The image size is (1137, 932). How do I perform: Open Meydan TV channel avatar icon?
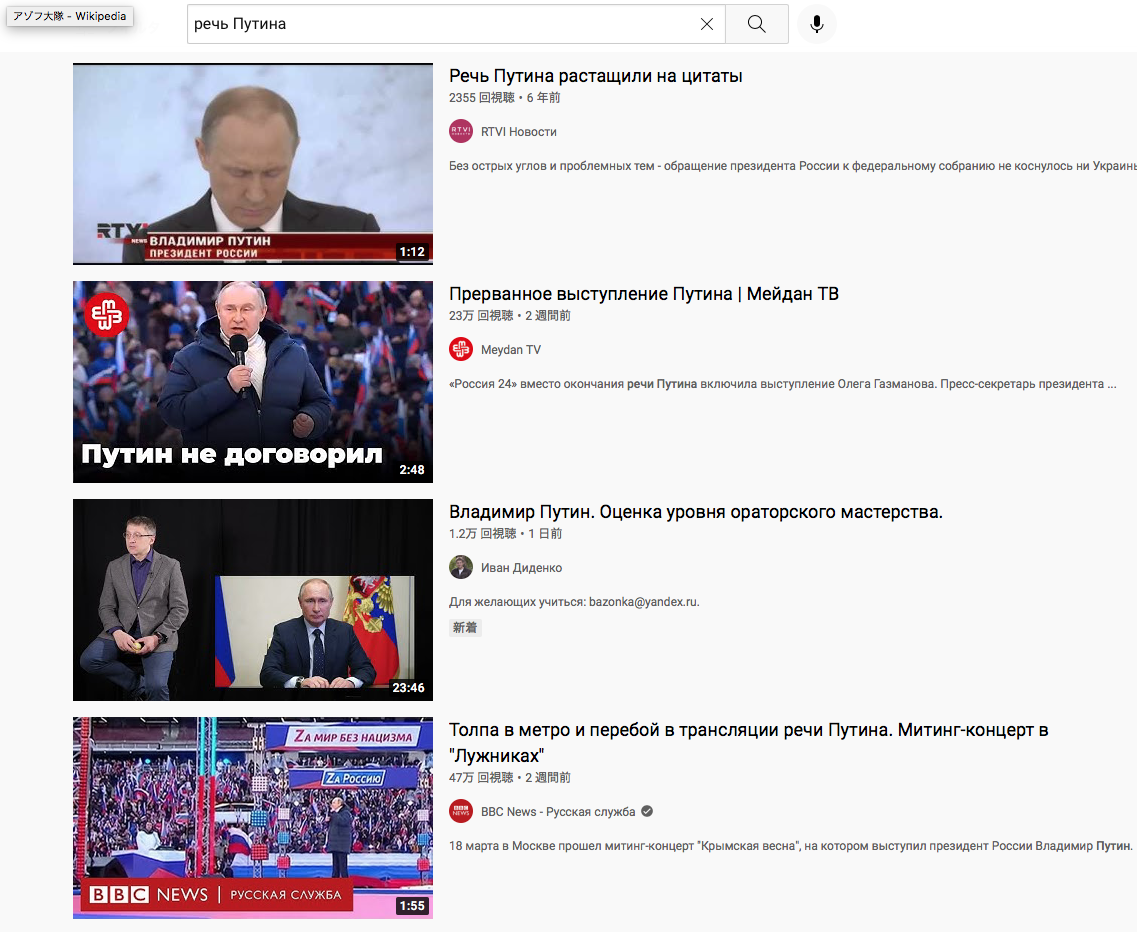tap(460, 350)
